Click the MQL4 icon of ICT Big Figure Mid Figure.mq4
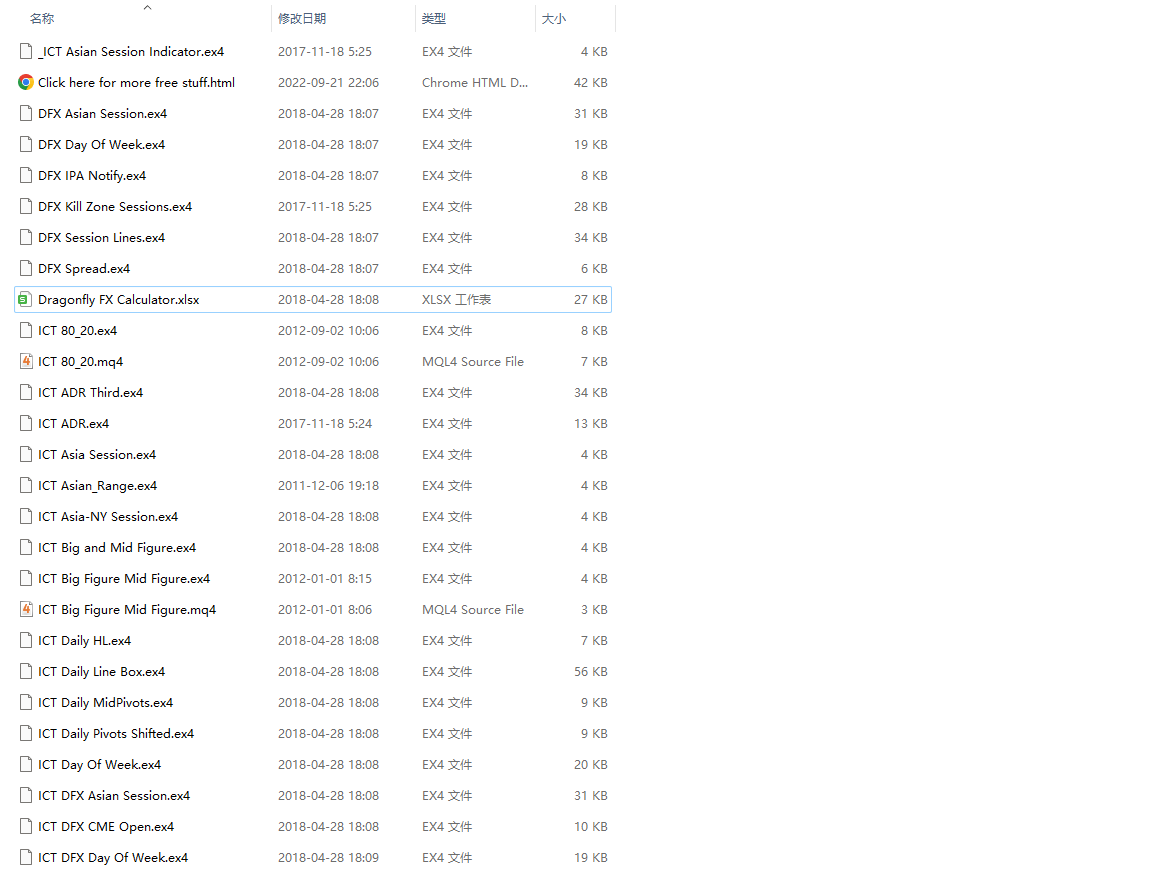 26,610
